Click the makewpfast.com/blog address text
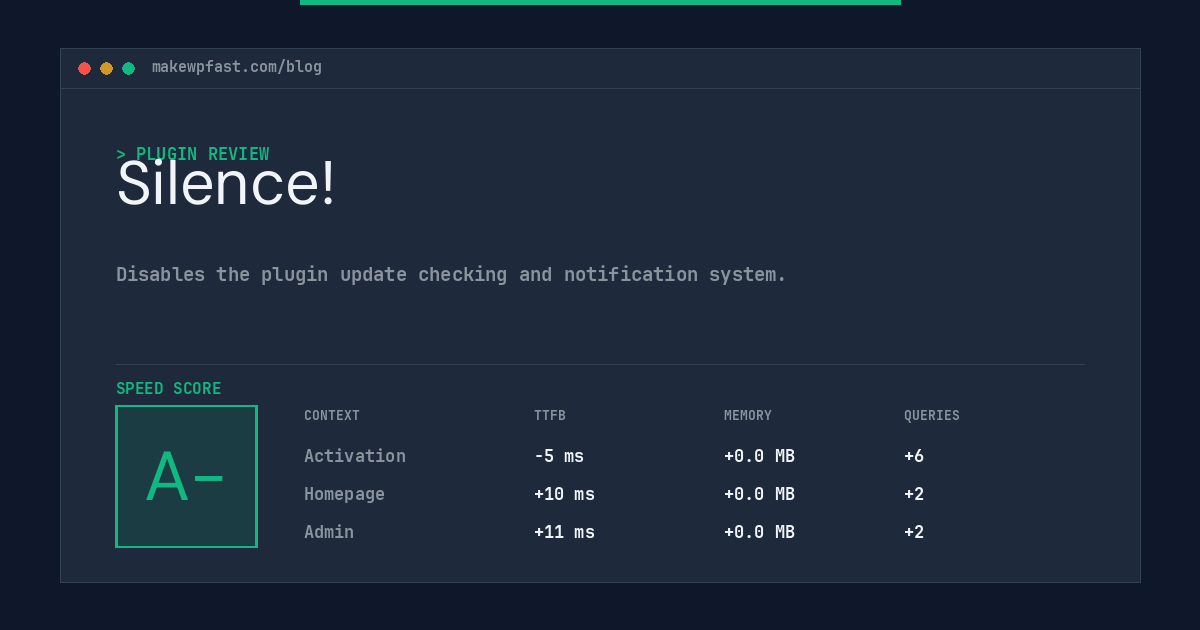The height and width of the screenshot is (630, 1200). coord(237,67)
